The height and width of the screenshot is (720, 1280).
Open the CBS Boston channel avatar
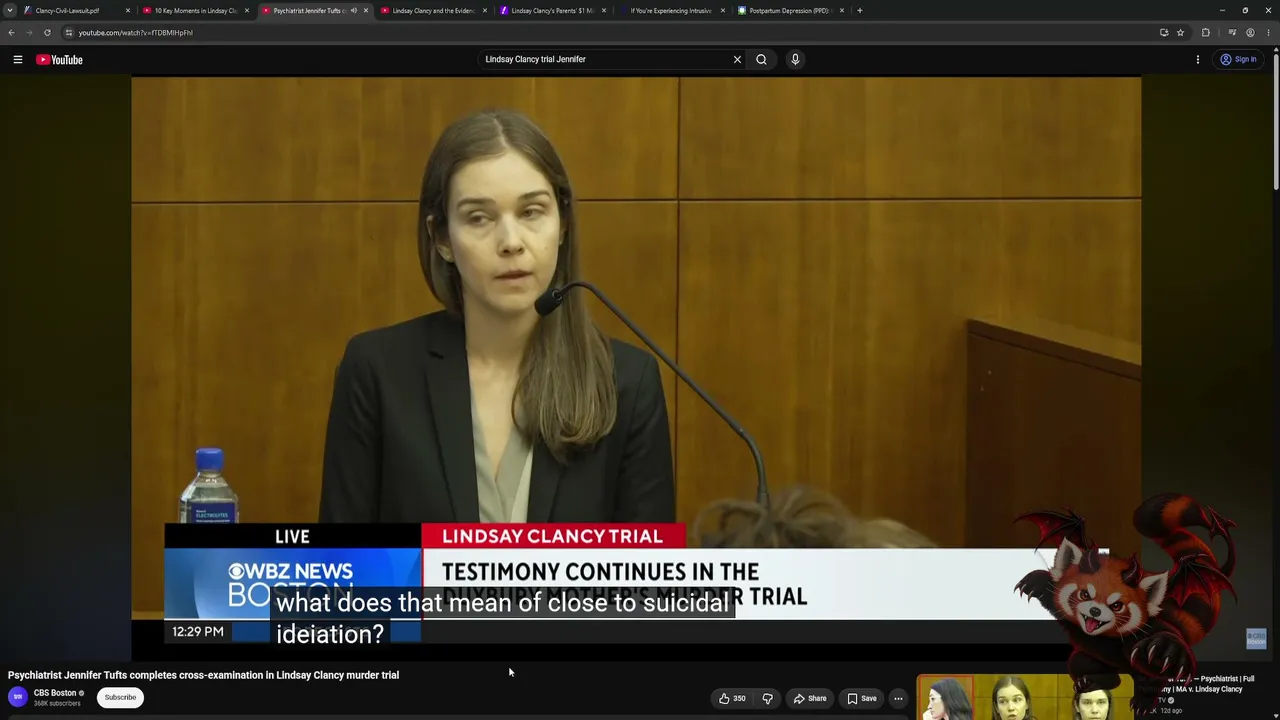pos(17,697)
